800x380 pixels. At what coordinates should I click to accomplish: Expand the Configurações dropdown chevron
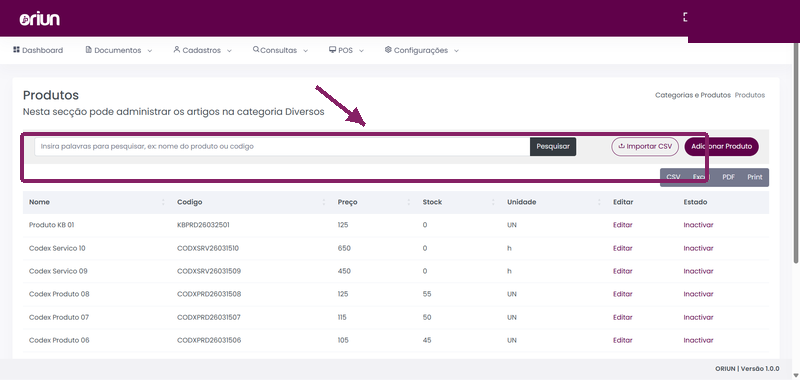point(456,51)
